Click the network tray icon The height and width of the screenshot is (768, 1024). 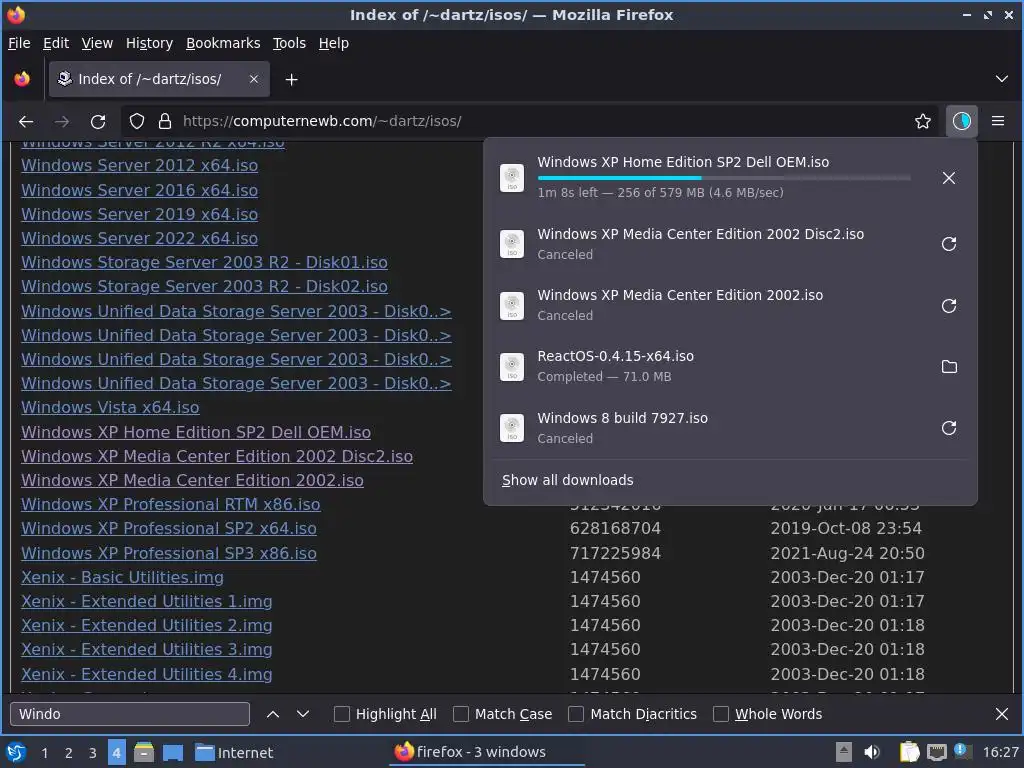(x=936, y=752)
